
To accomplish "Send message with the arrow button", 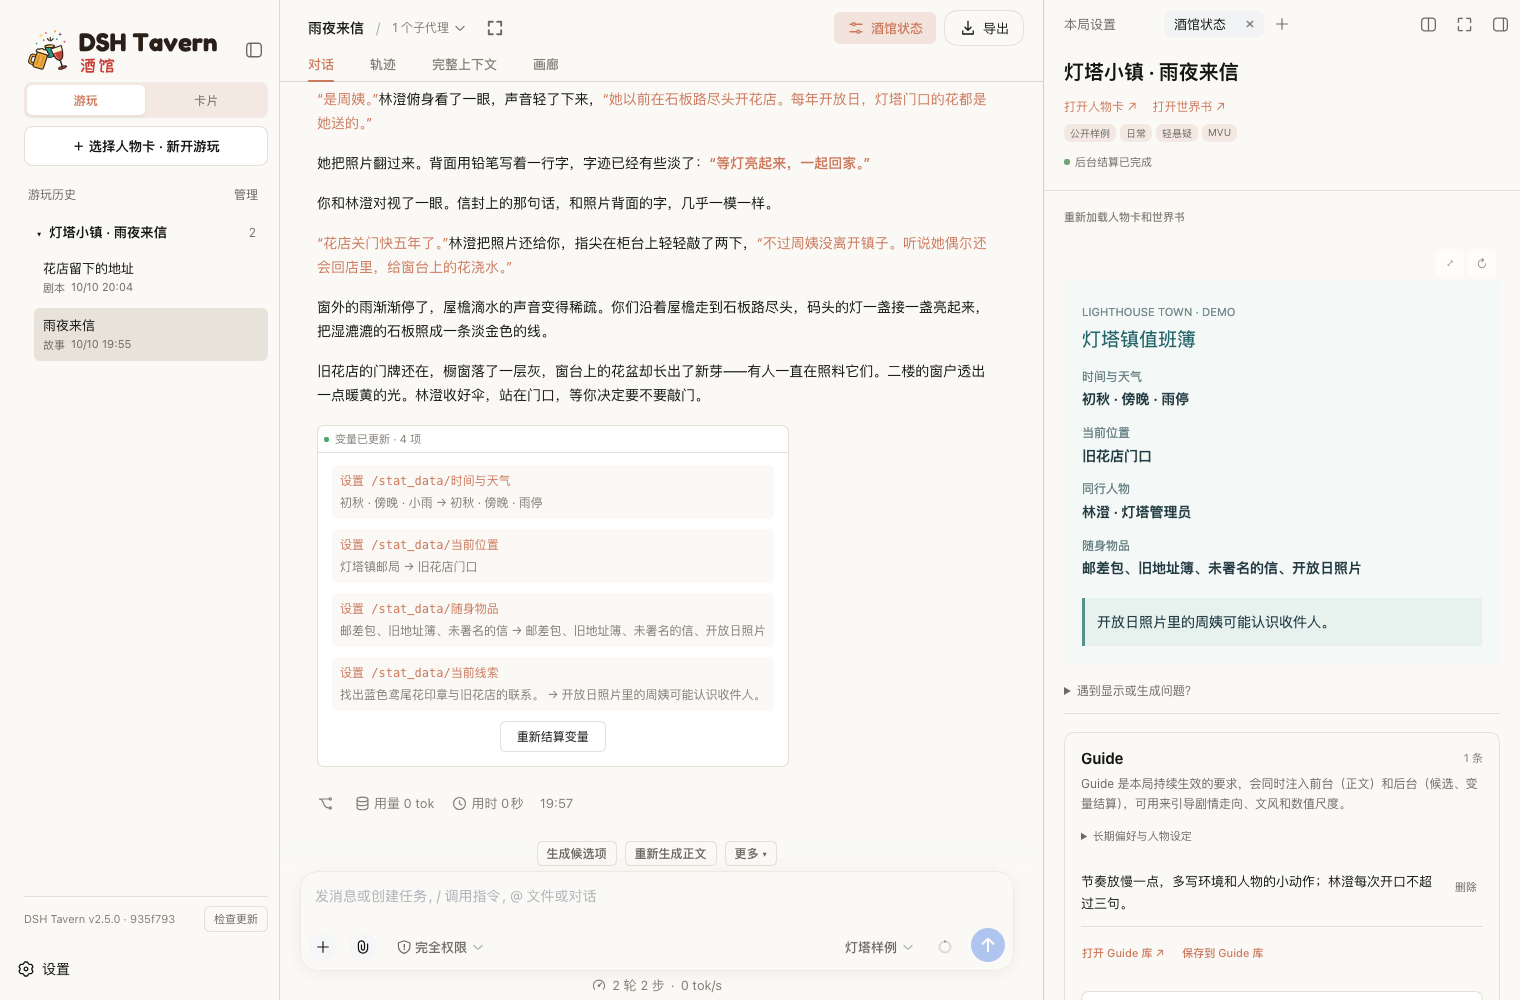I will [988, 945].
